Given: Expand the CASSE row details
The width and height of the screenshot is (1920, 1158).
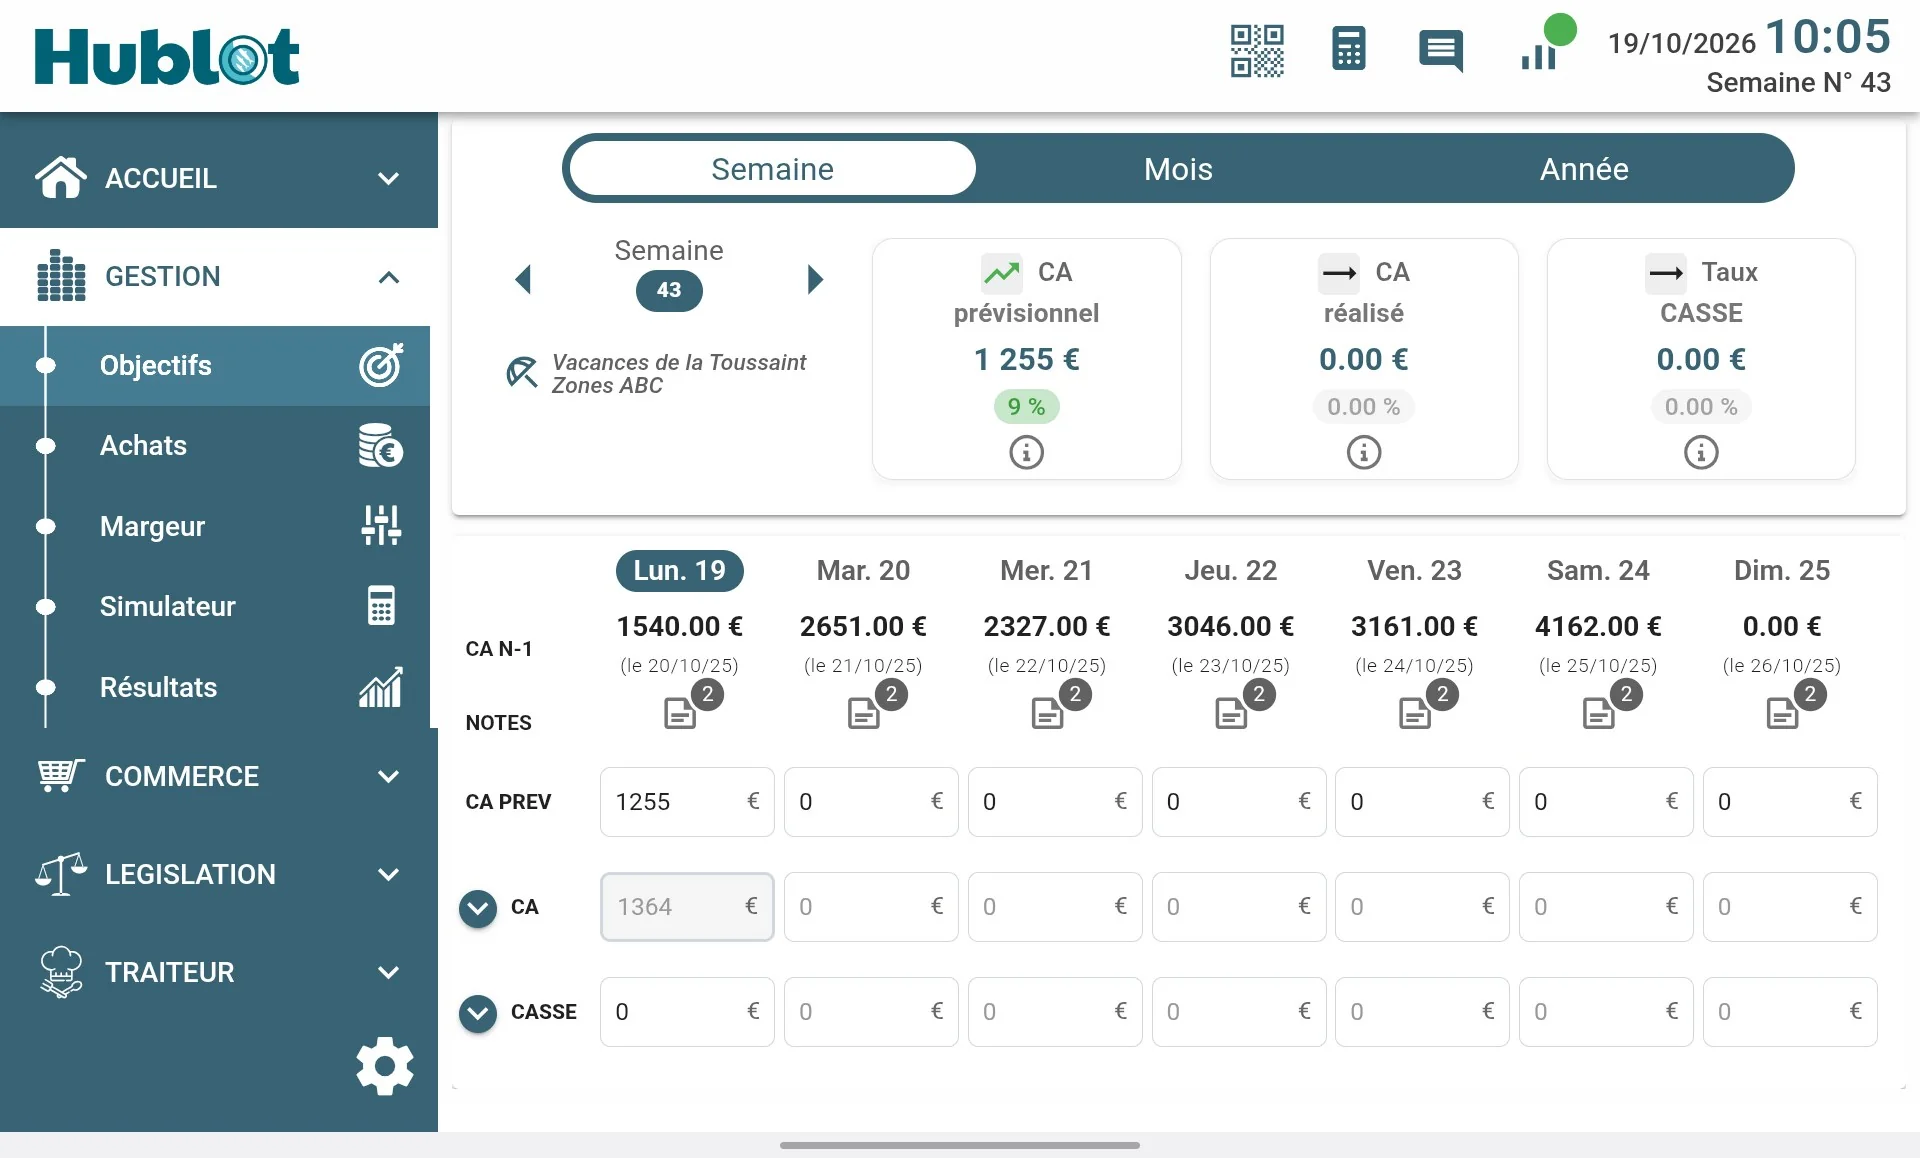Looking at the screenshot, I should coord(478,1013).
